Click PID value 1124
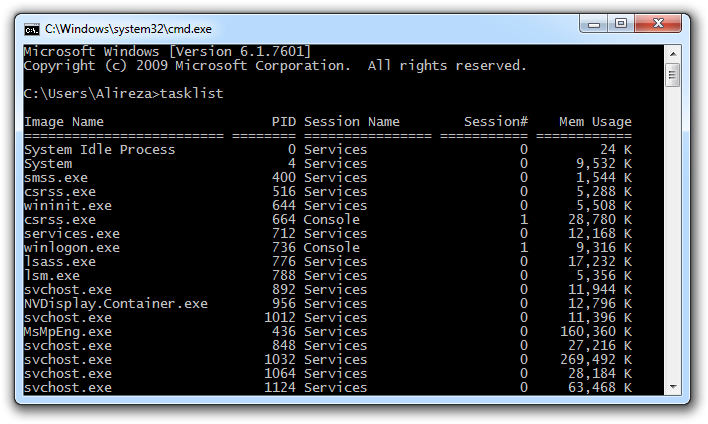The image size is (708, 424). [x=280, y=387]
